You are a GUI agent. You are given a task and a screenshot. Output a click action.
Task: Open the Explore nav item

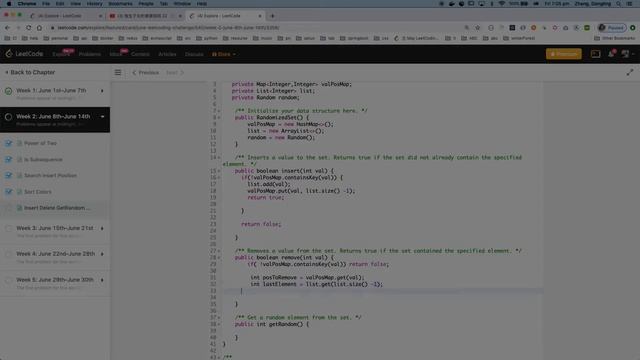click(x=60, y=54)
